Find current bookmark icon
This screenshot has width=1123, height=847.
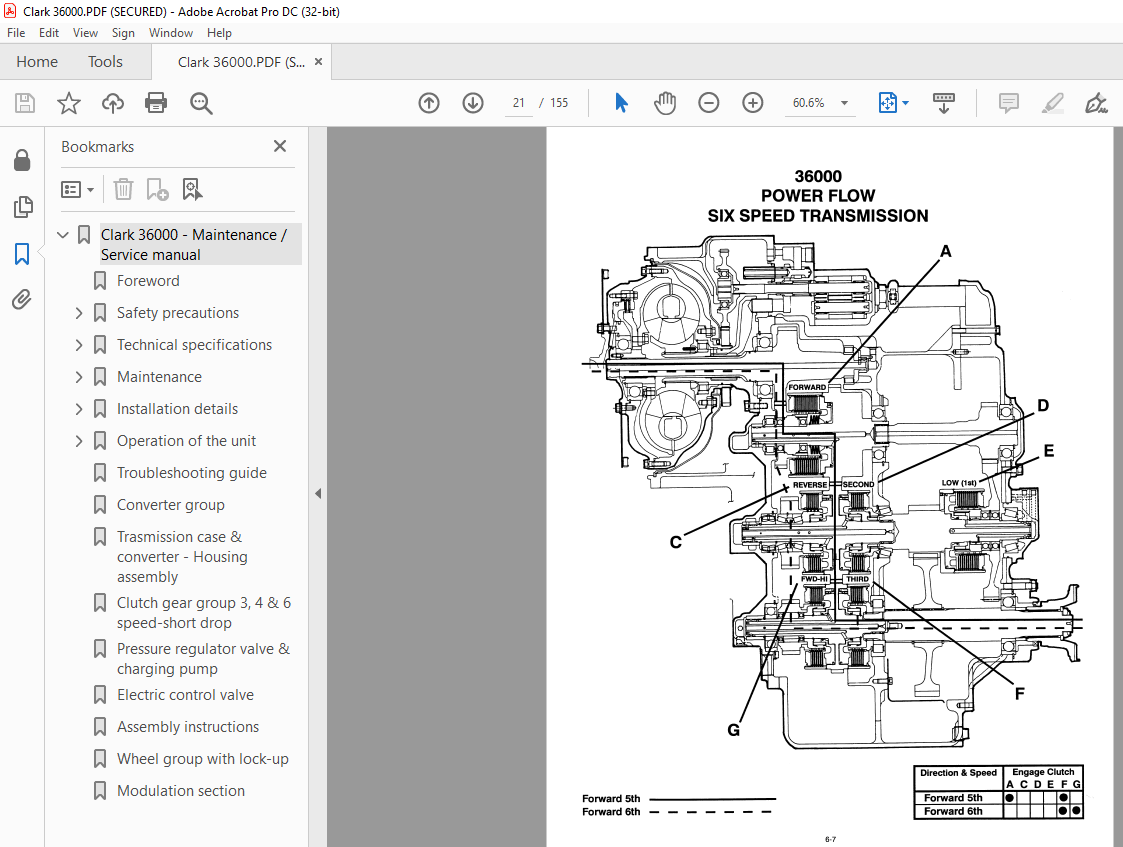193,189
